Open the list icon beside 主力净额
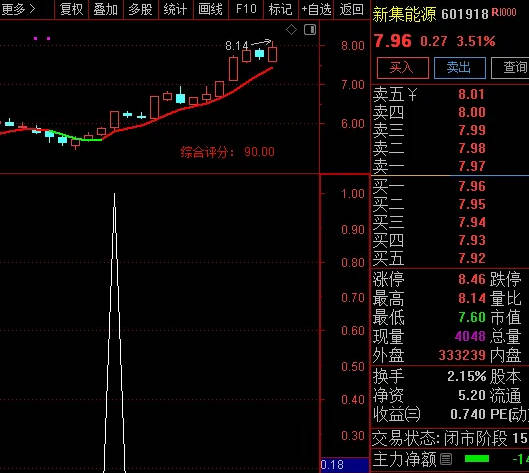This screenshot has width=529, height=473. (x=446, y=459)
